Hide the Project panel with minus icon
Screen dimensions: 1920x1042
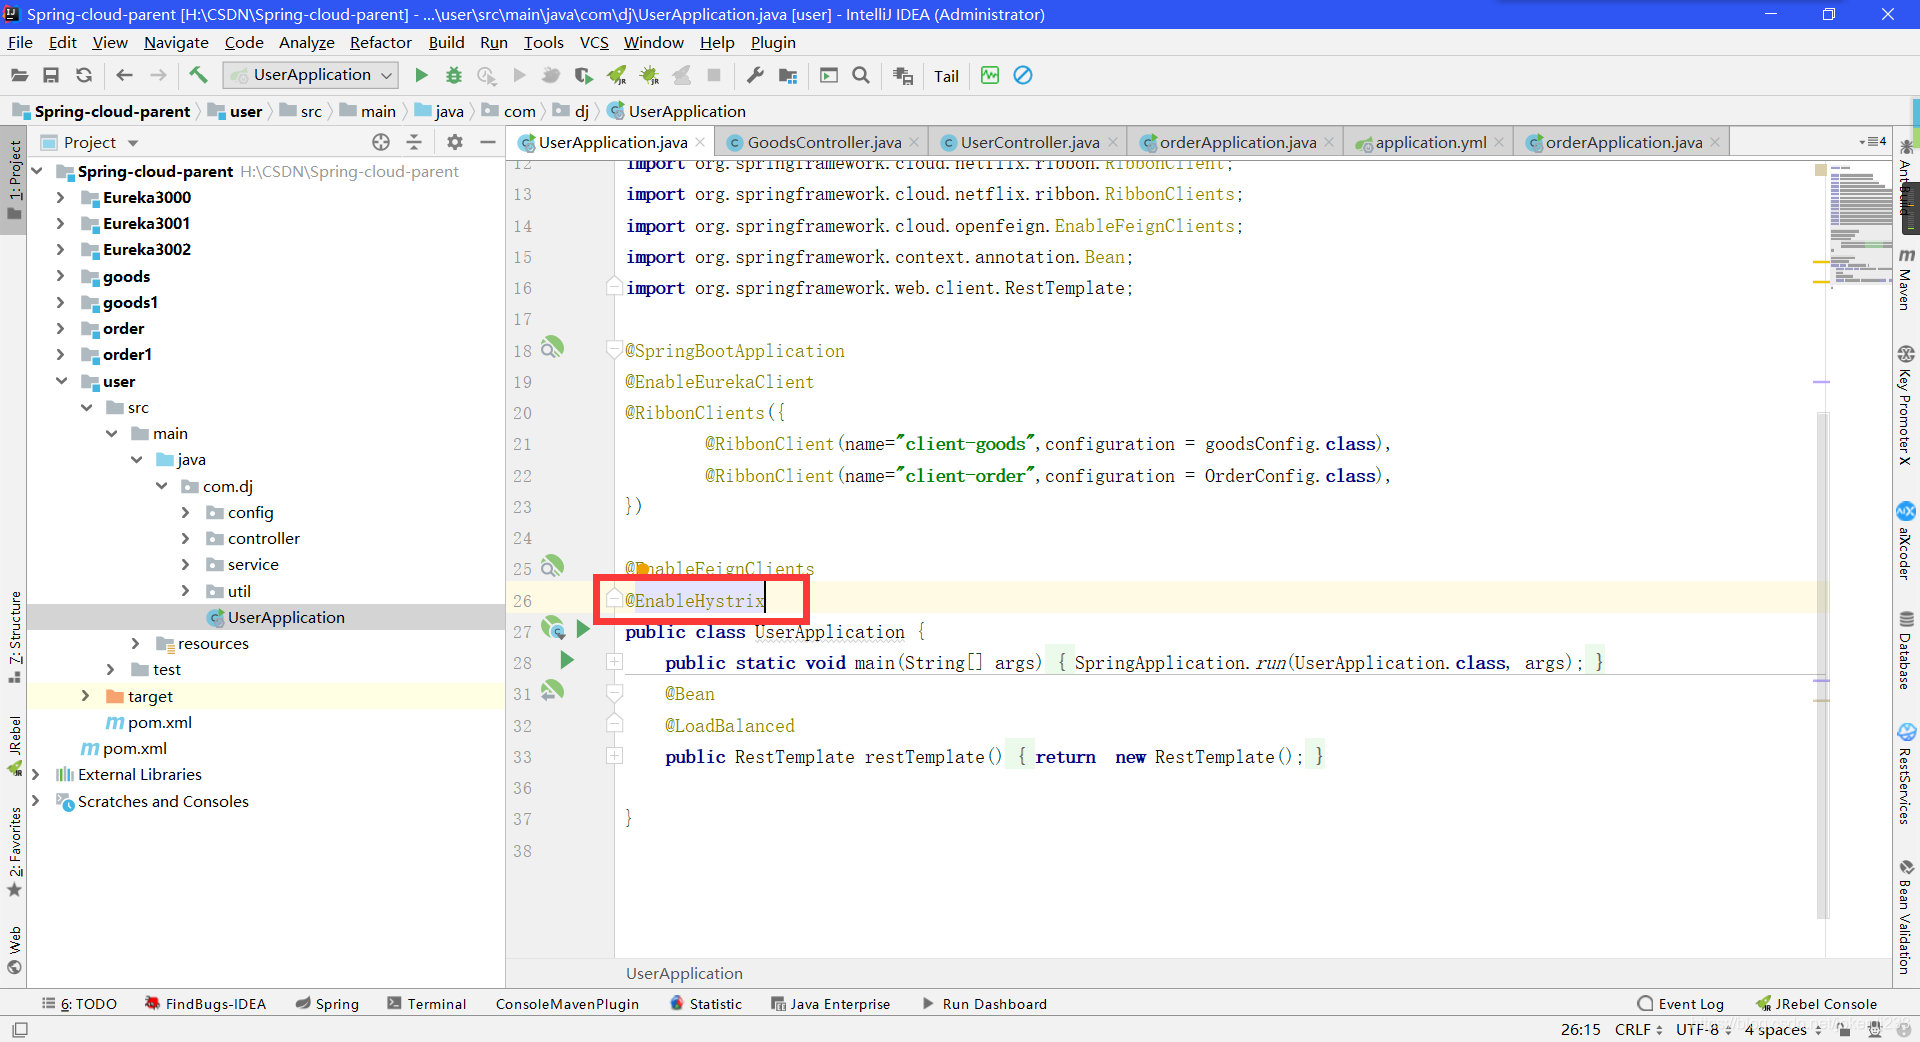488,142
